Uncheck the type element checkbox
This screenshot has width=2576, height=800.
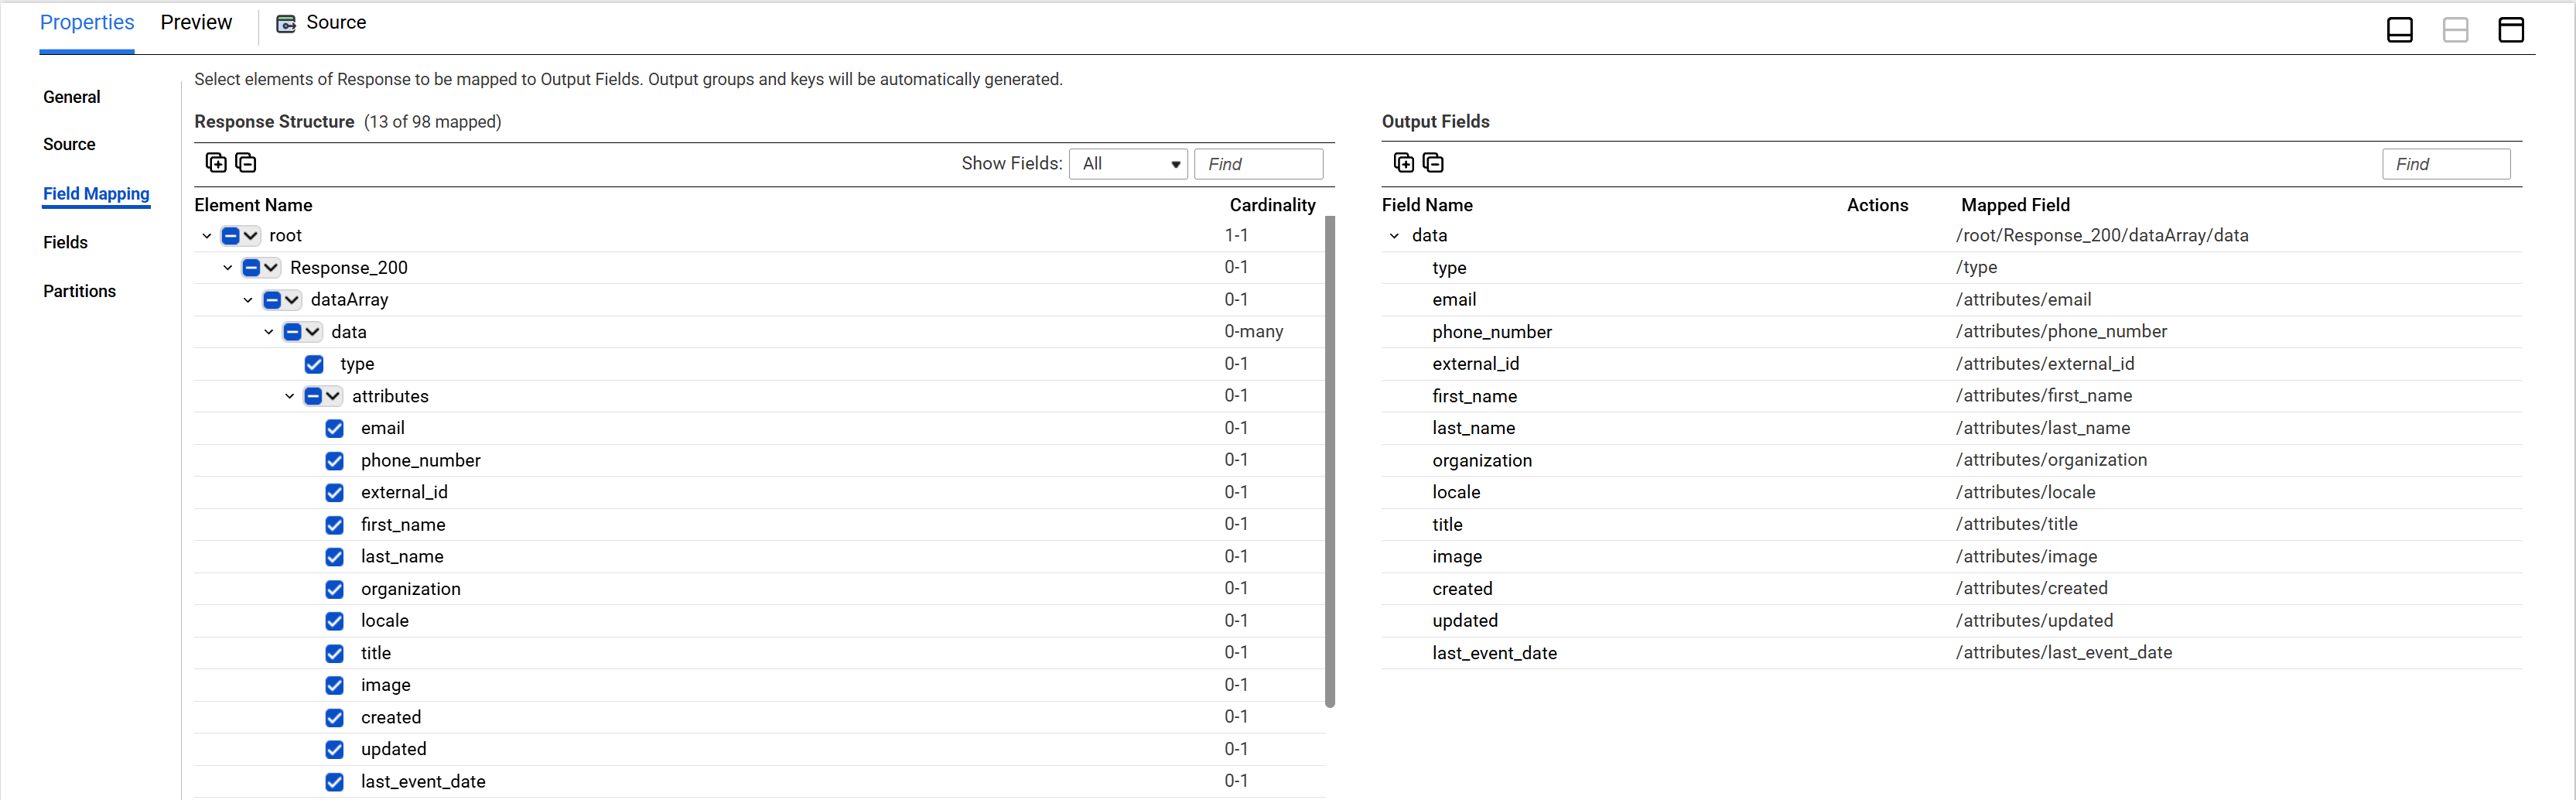(314, 364)
